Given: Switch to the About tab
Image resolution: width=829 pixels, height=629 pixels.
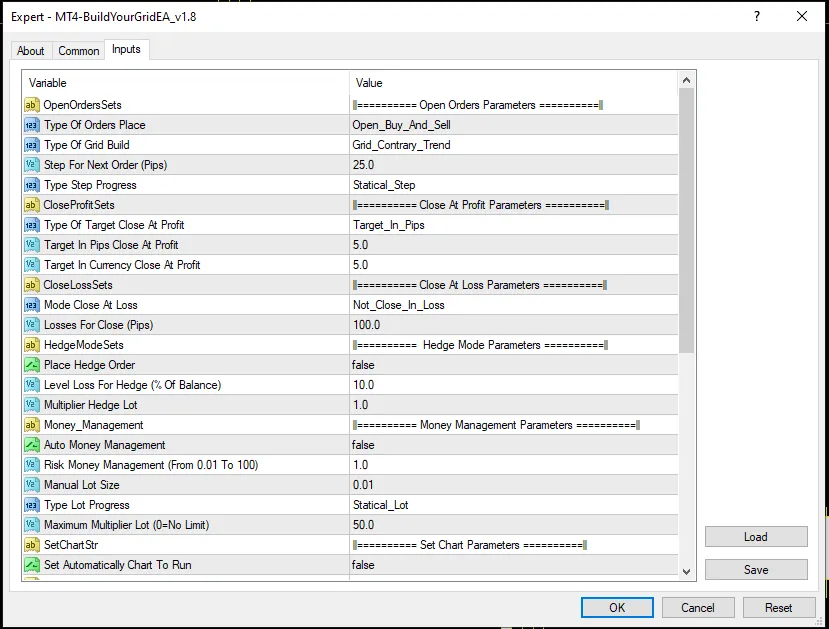Looking at the screenshot, I should click(31, 51).
